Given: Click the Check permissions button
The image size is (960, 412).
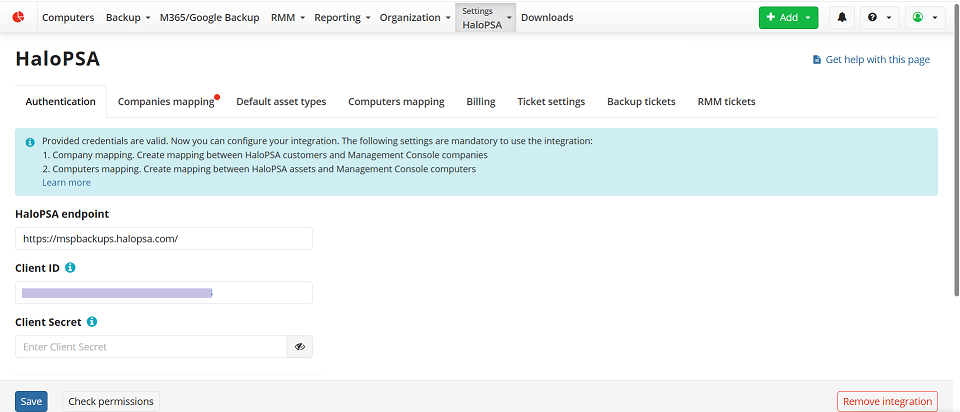Looking at the screenshot, I should click(111, 401).
